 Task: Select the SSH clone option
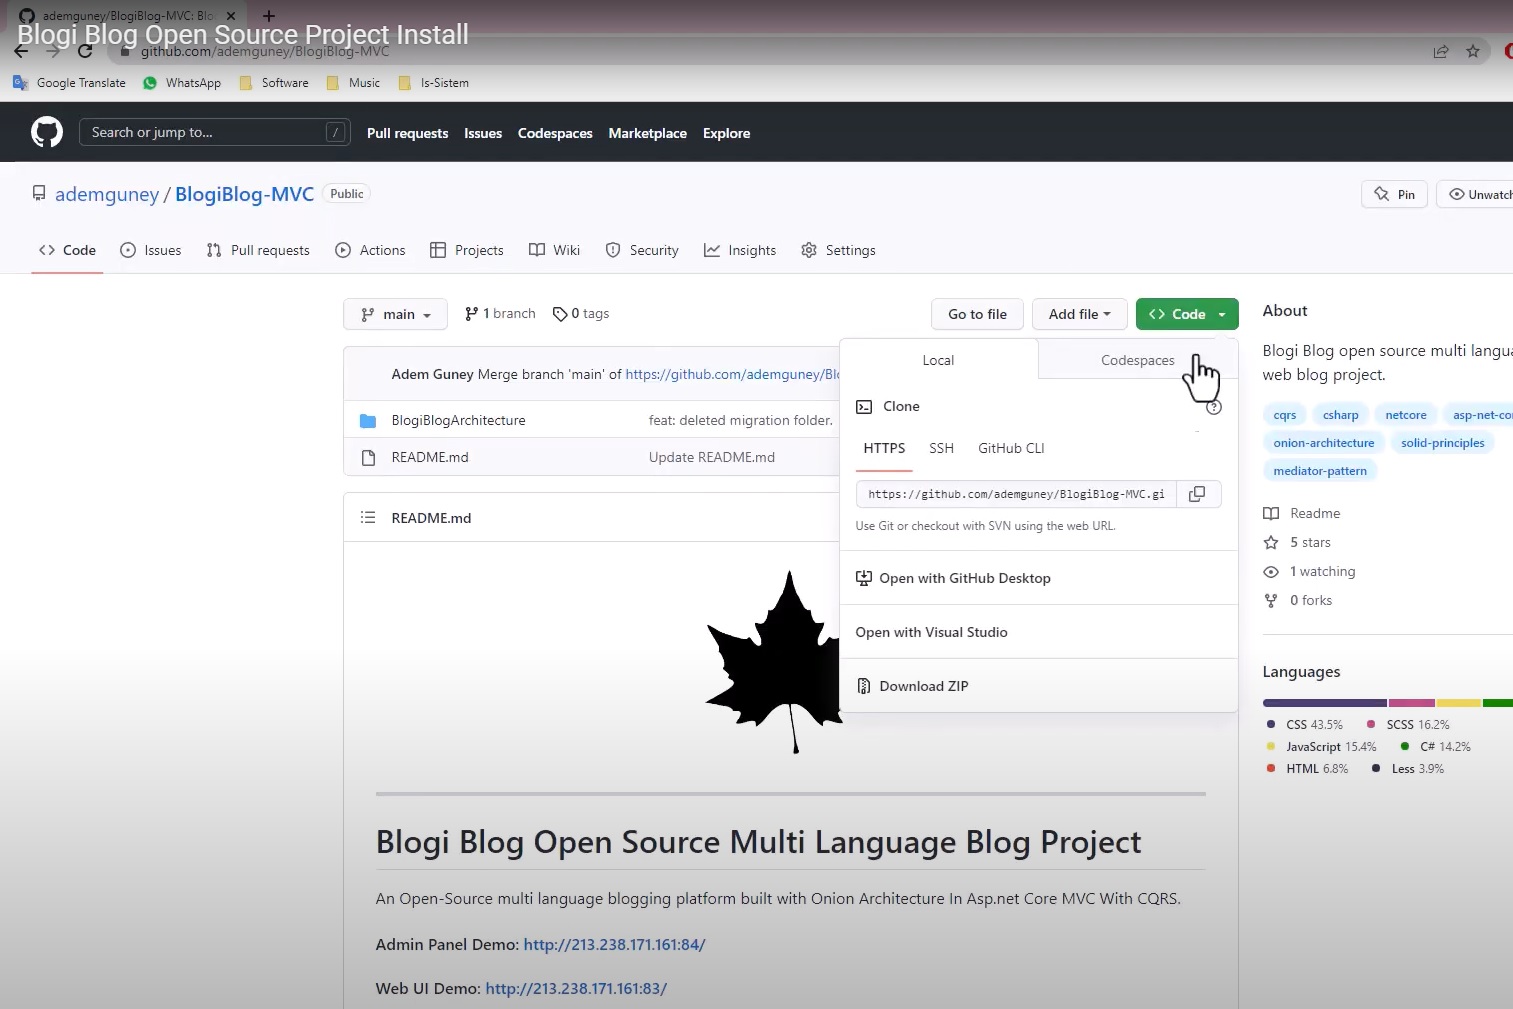coord(941,448)
